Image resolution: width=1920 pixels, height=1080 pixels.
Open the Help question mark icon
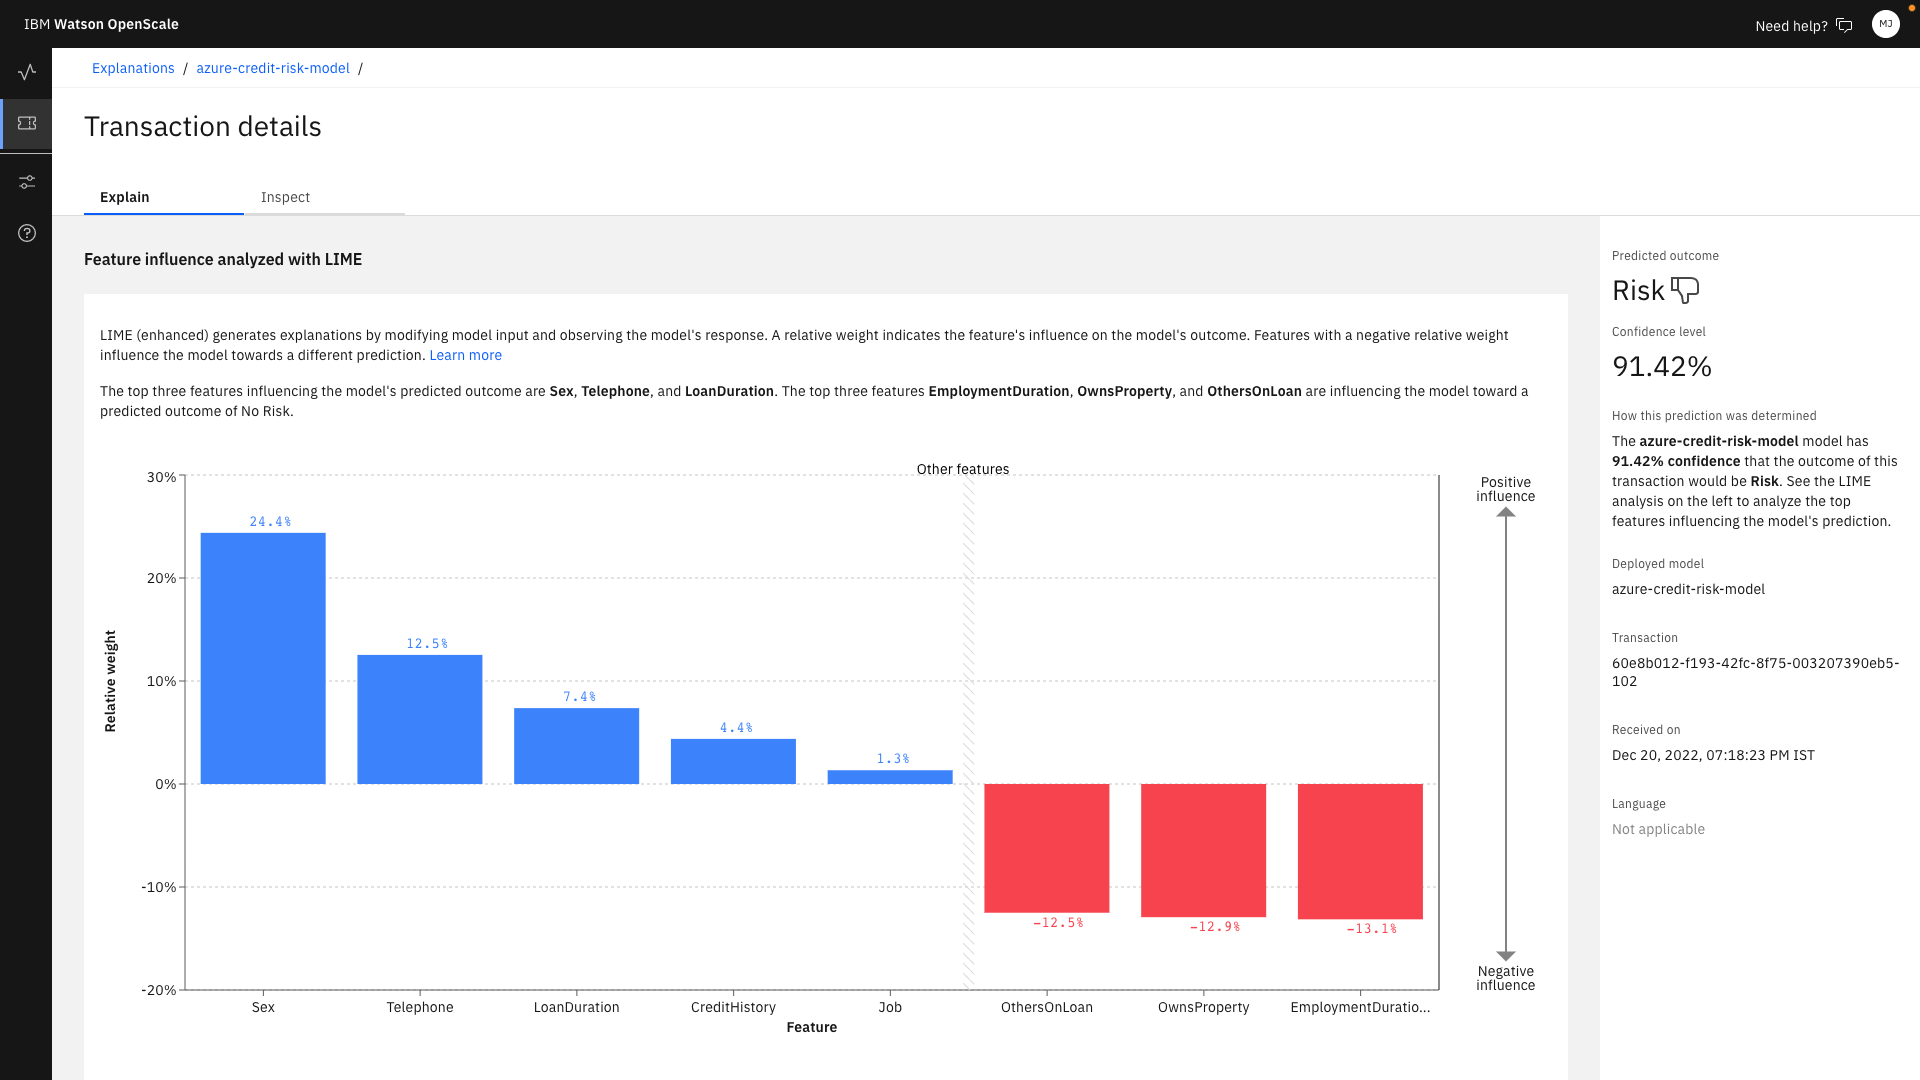click(x=27, y=233)
